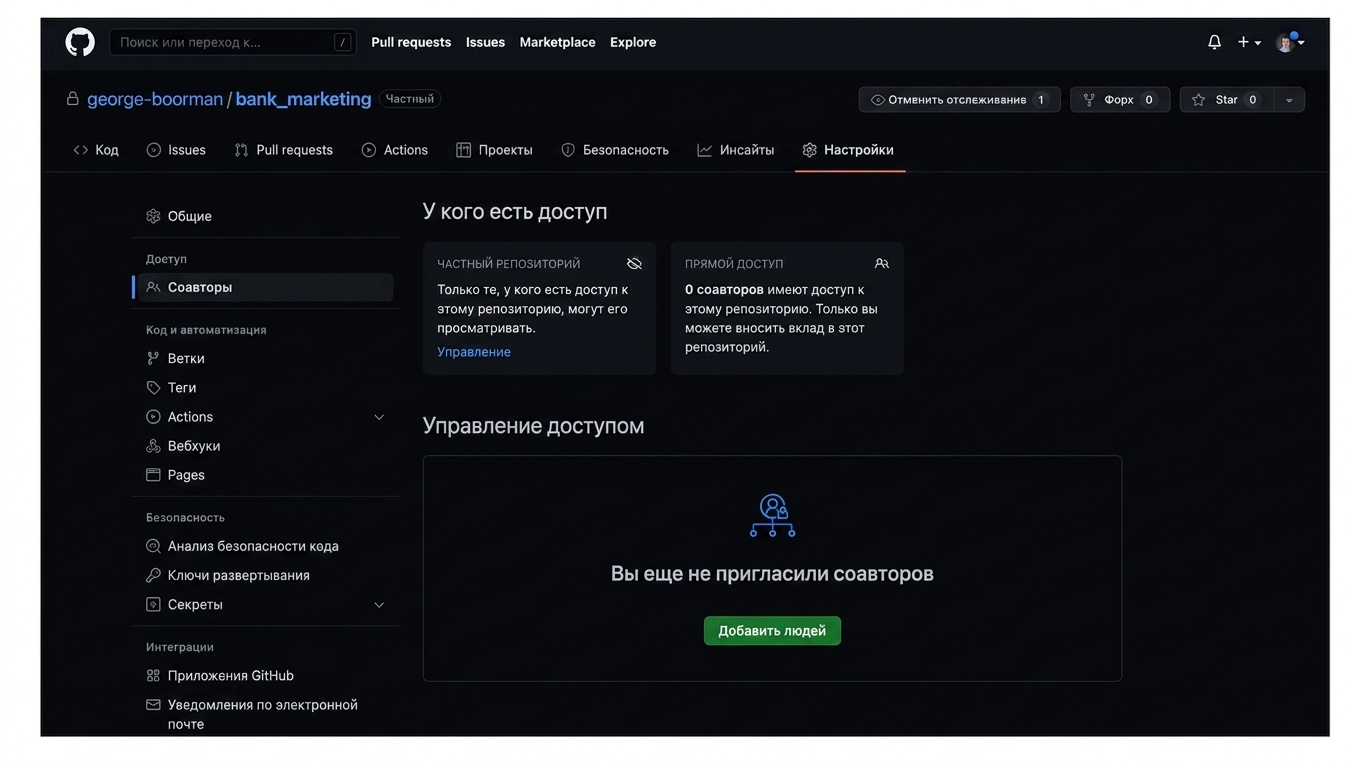Screen dimensions: 1352x768
Task: Click the people icon beside Соавторы
Action: click(x=153, y=287)
